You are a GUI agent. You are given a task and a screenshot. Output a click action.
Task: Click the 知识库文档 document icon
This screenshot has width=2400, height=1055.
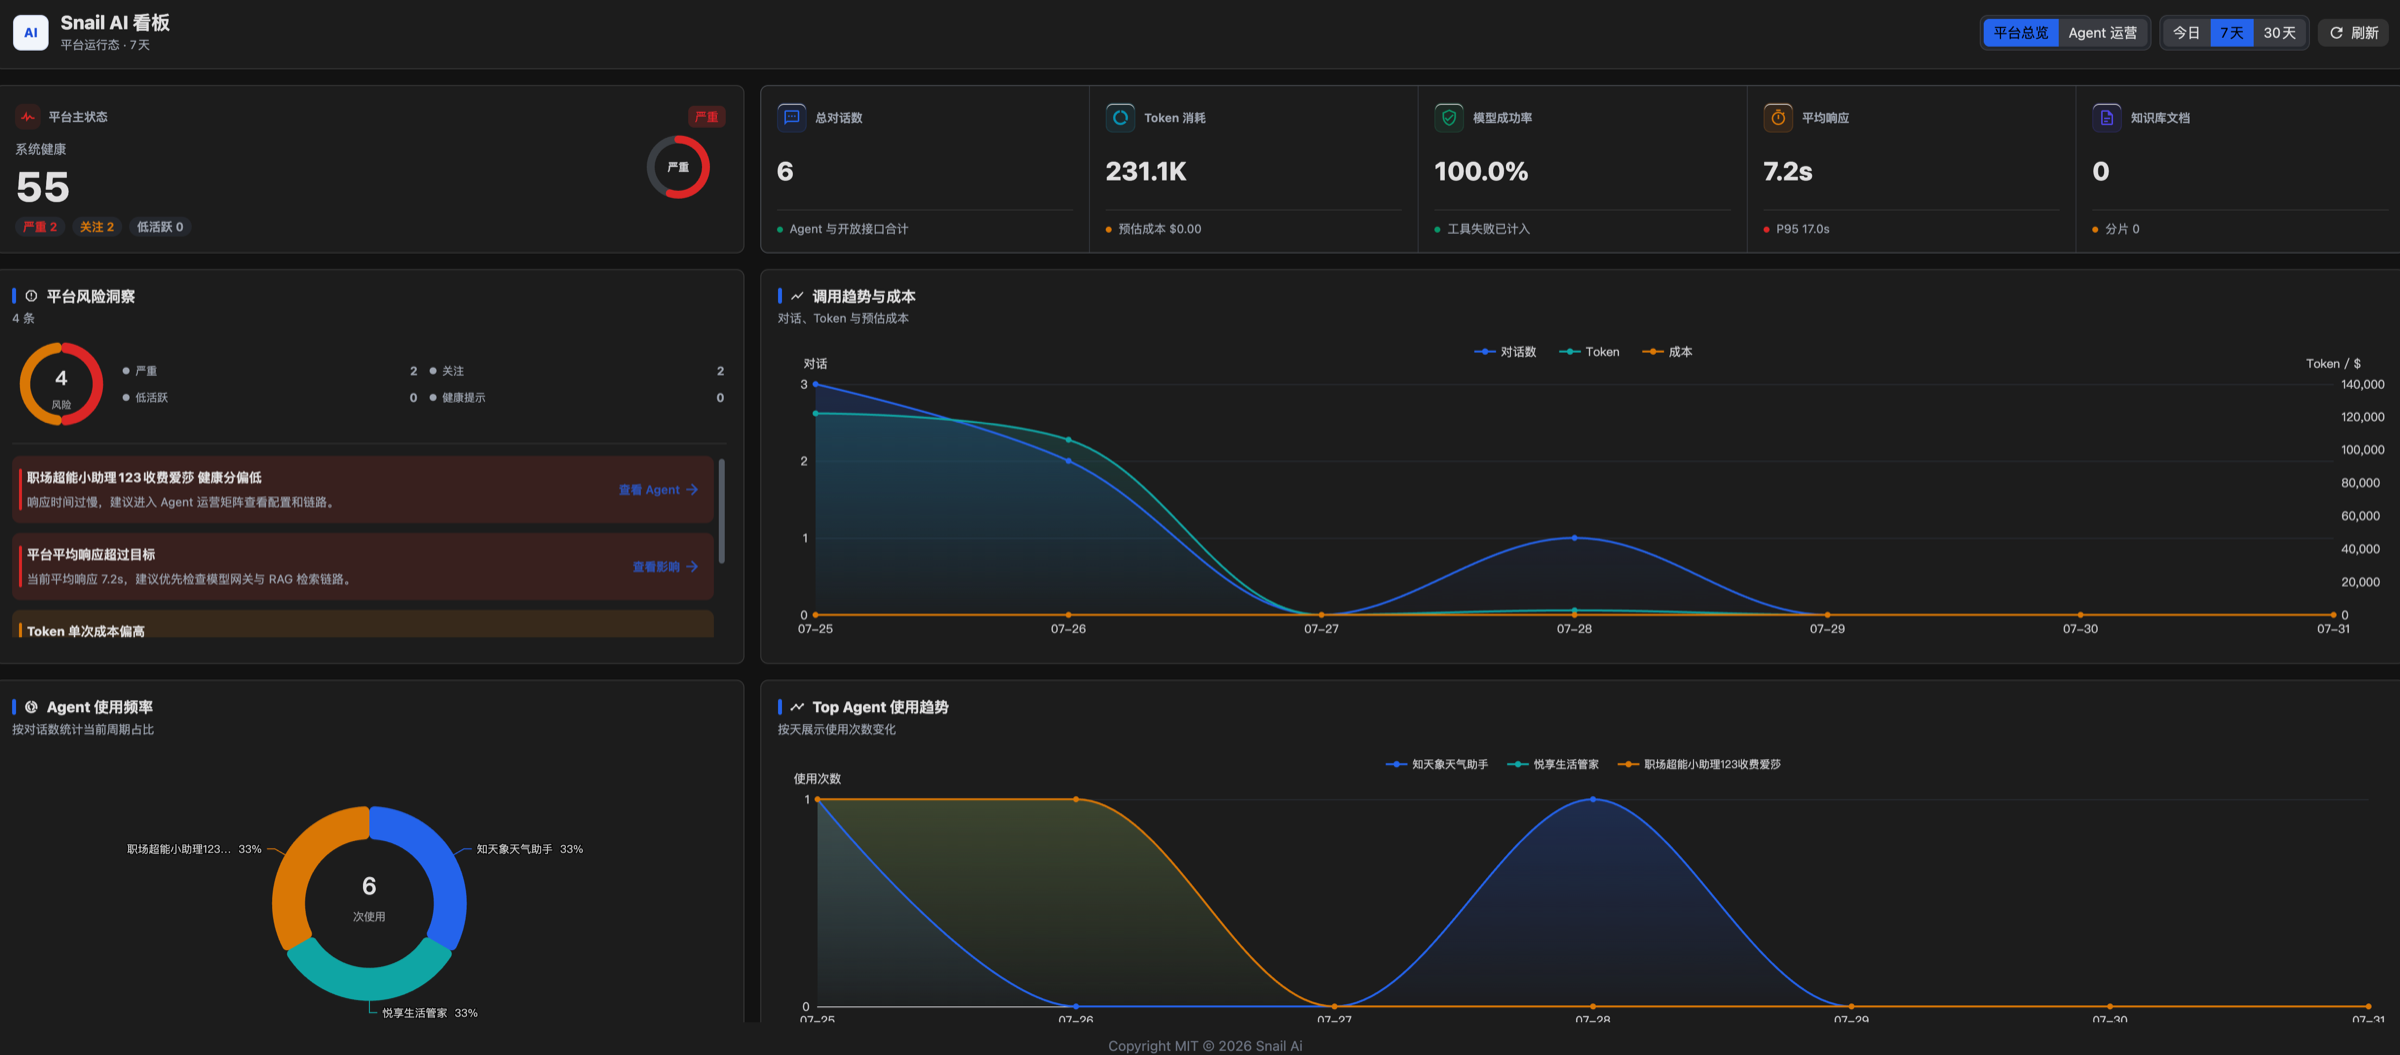point(2107,117)
